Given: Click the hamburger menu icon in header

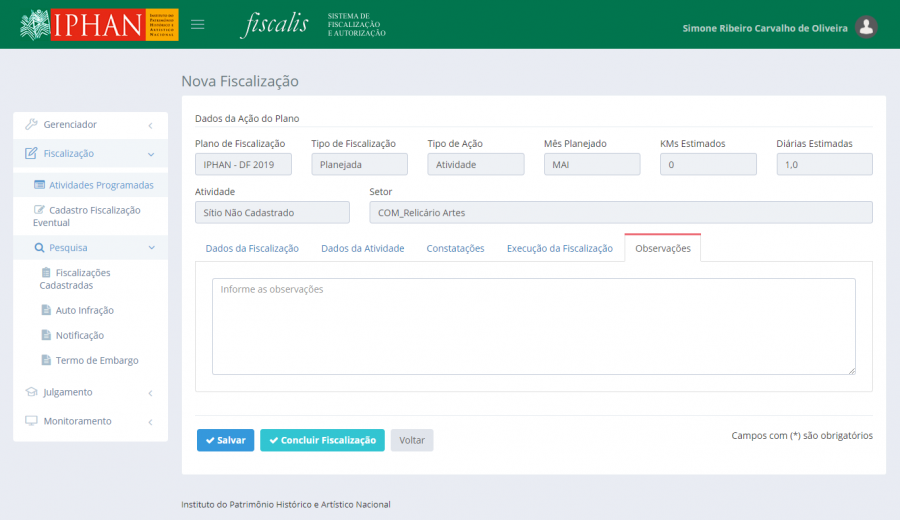Looking at the screenshot, I should tap(198, 24).
